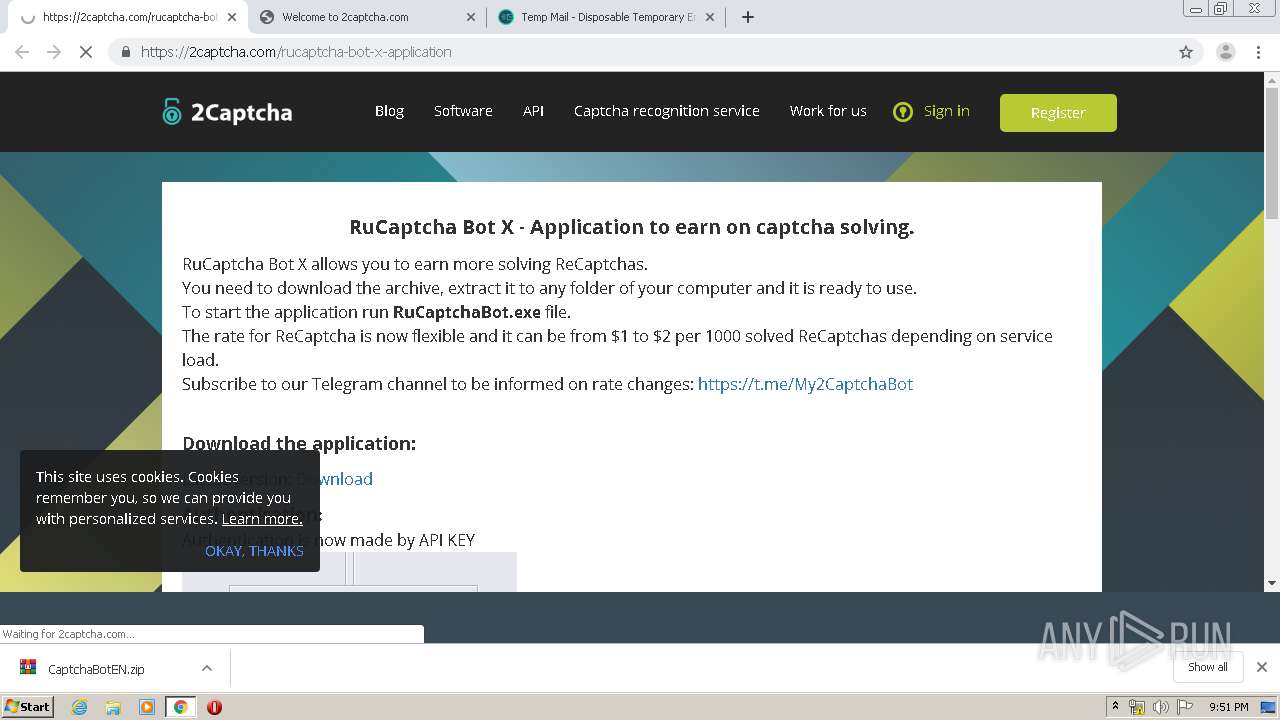The width and height of the screenshot is (1280, 720).
Task: Open the Blog menu item
Action: click(389, 111)
